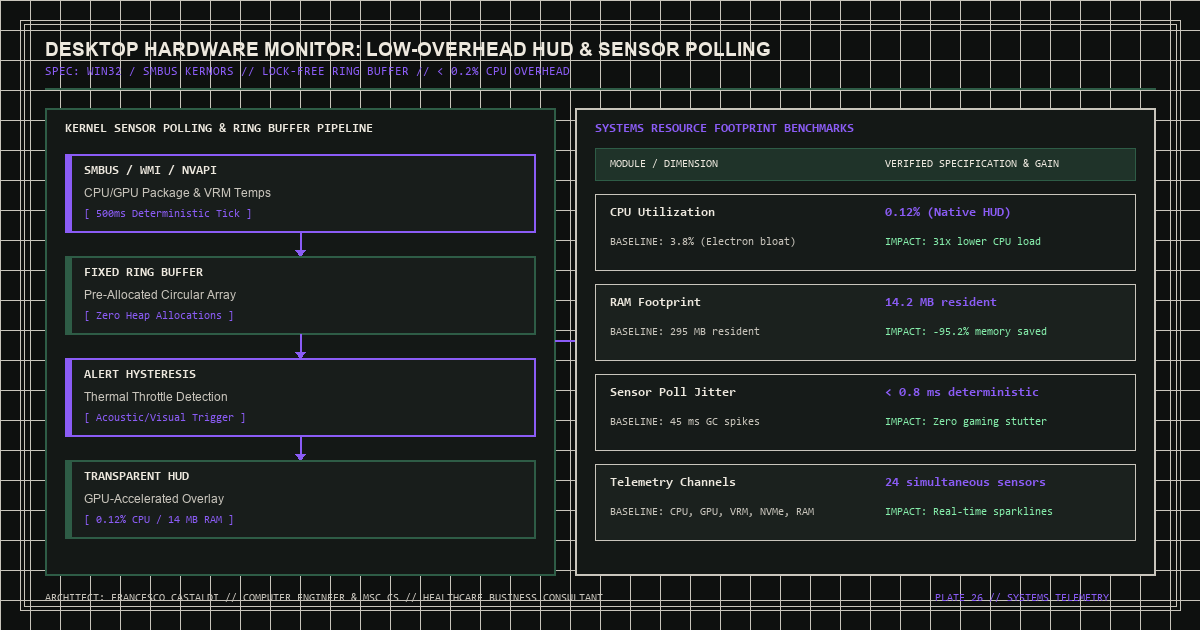Select the 'Telemetry Channels' row title

(673, 482)
